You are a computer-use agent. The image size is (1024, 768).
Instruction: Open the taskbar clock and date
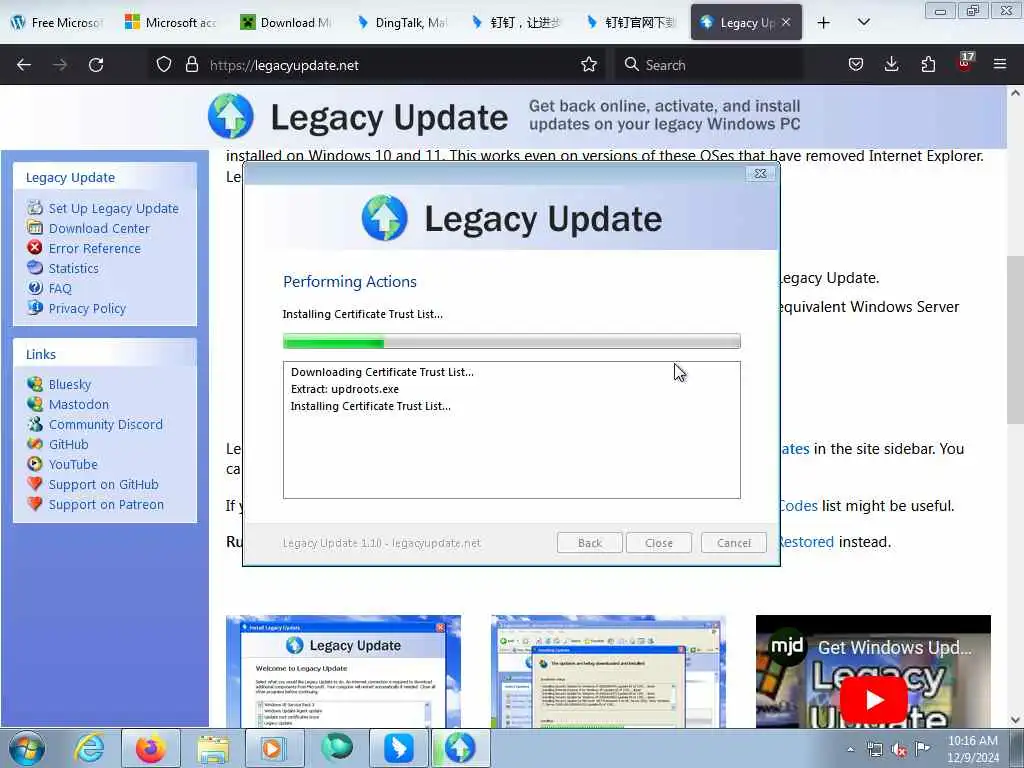[x=973, y=749]
